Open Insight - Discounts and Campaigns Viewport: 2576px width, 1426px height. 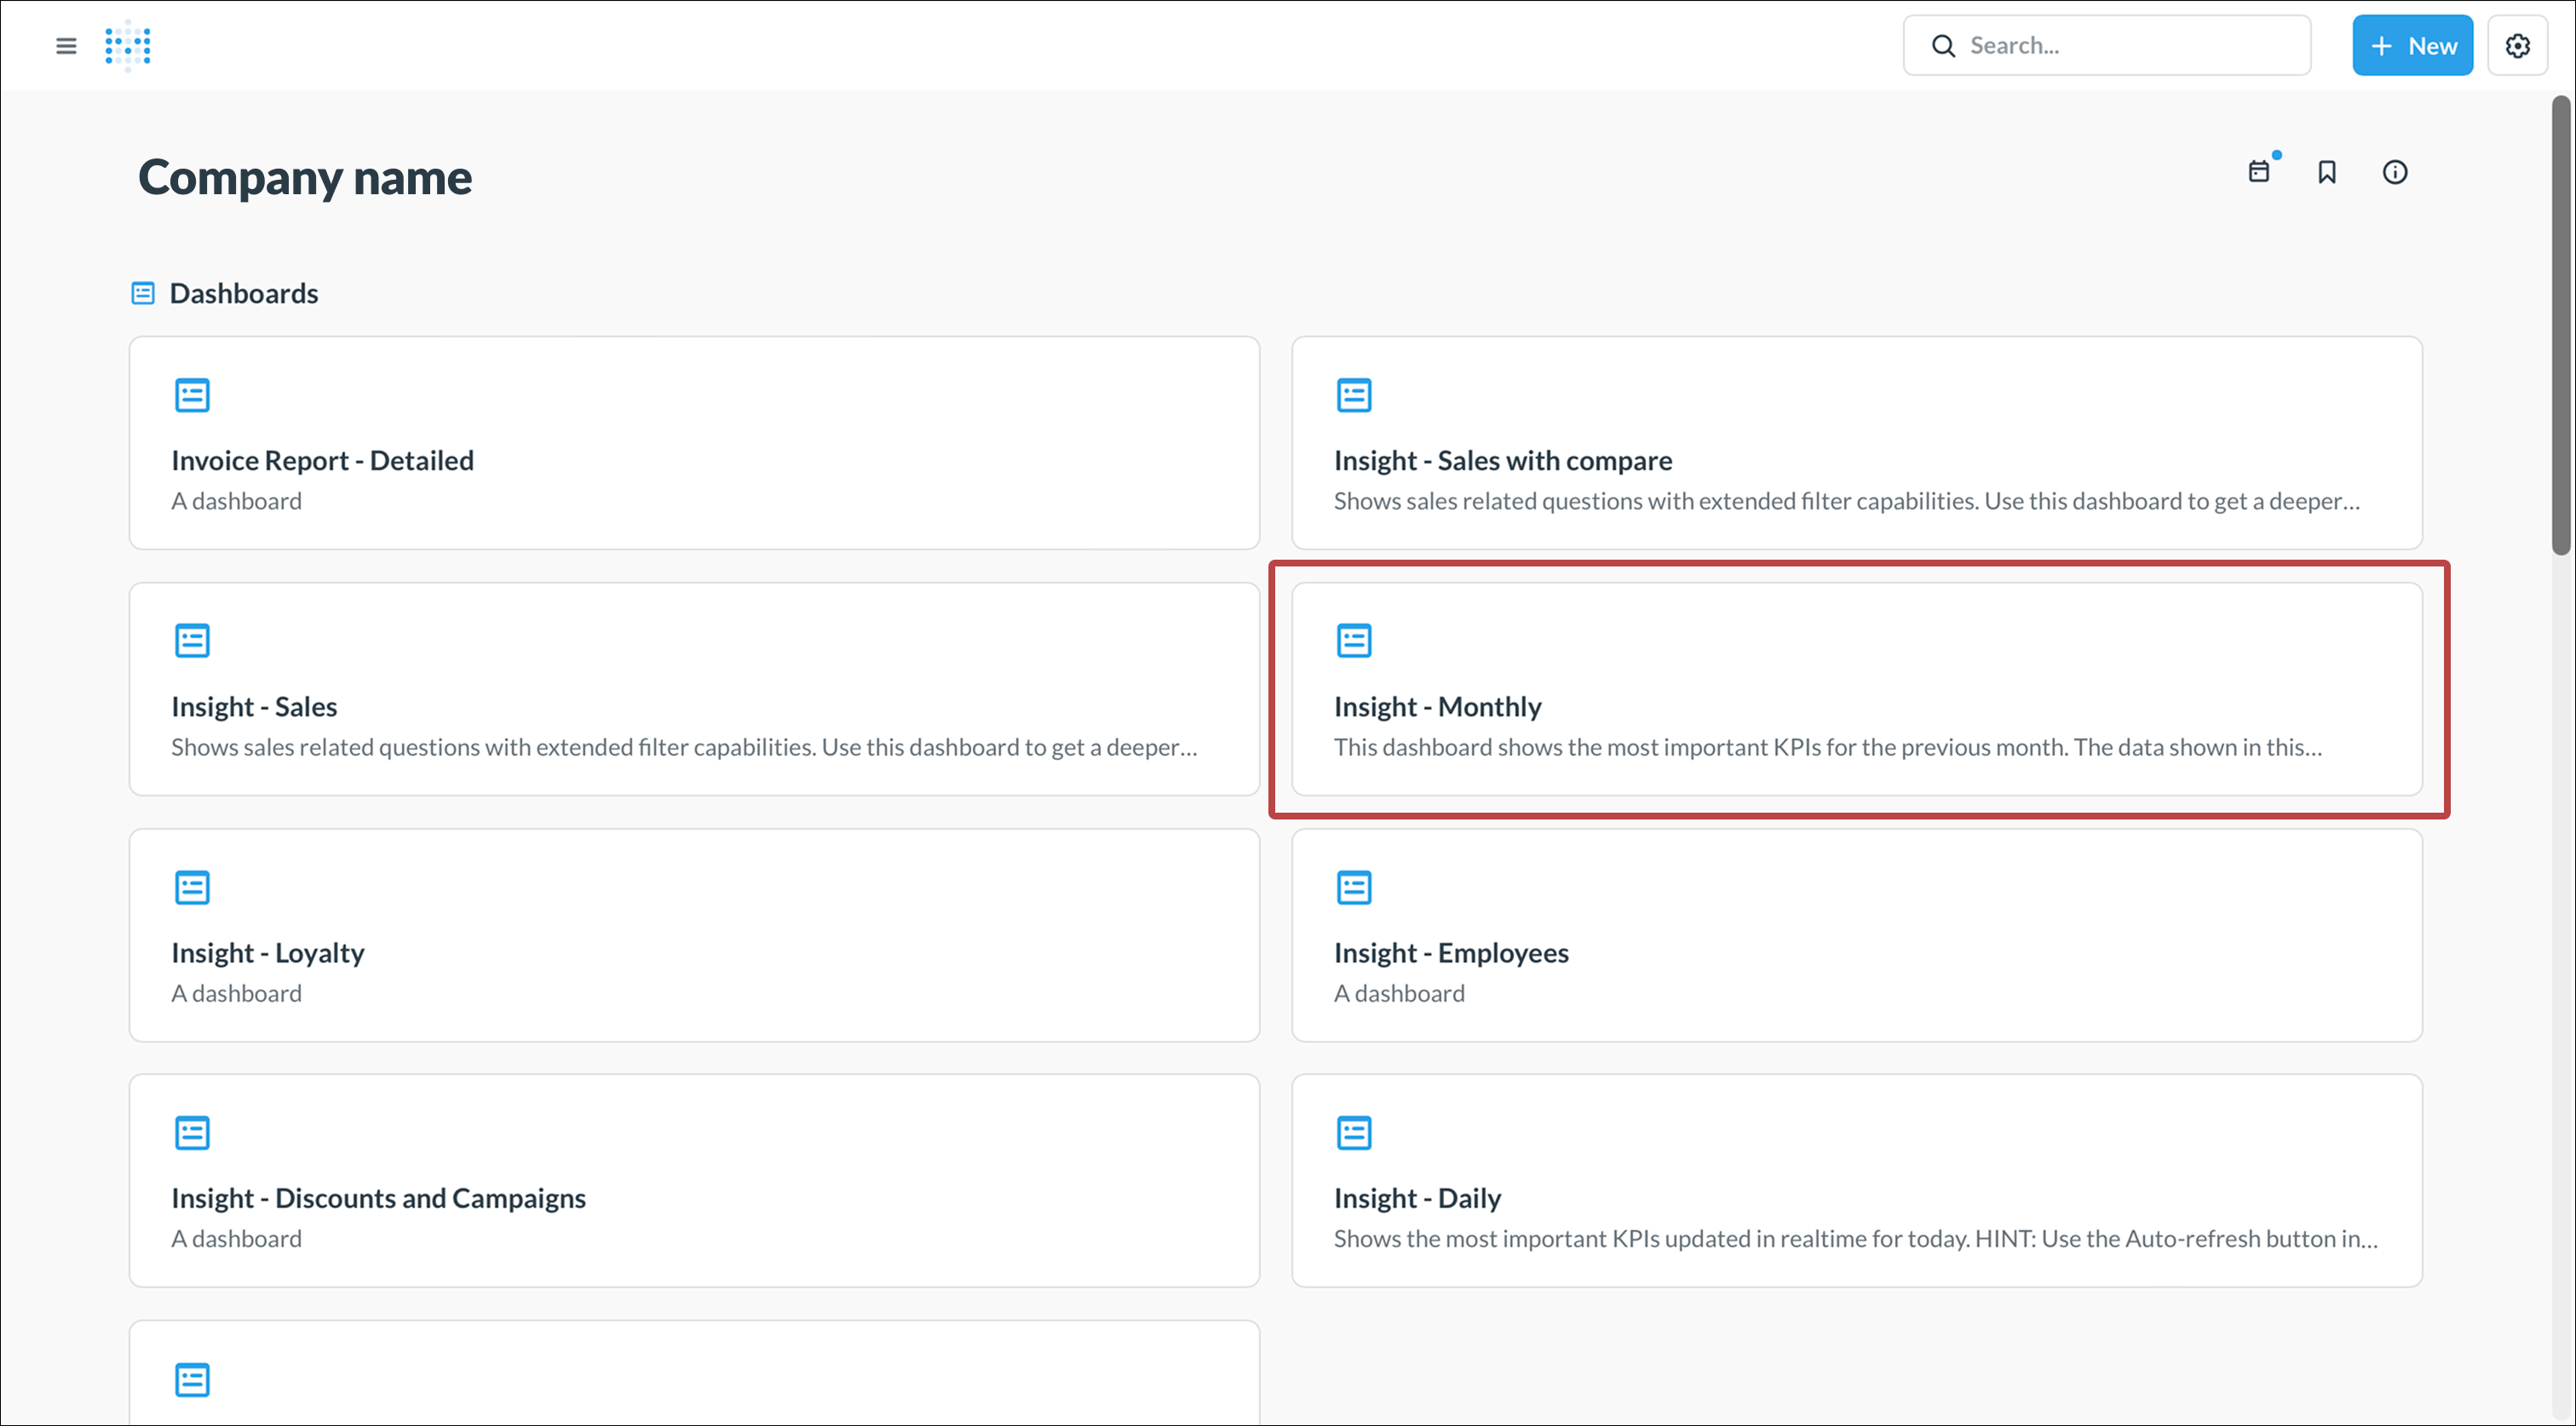coord(378,1198)
